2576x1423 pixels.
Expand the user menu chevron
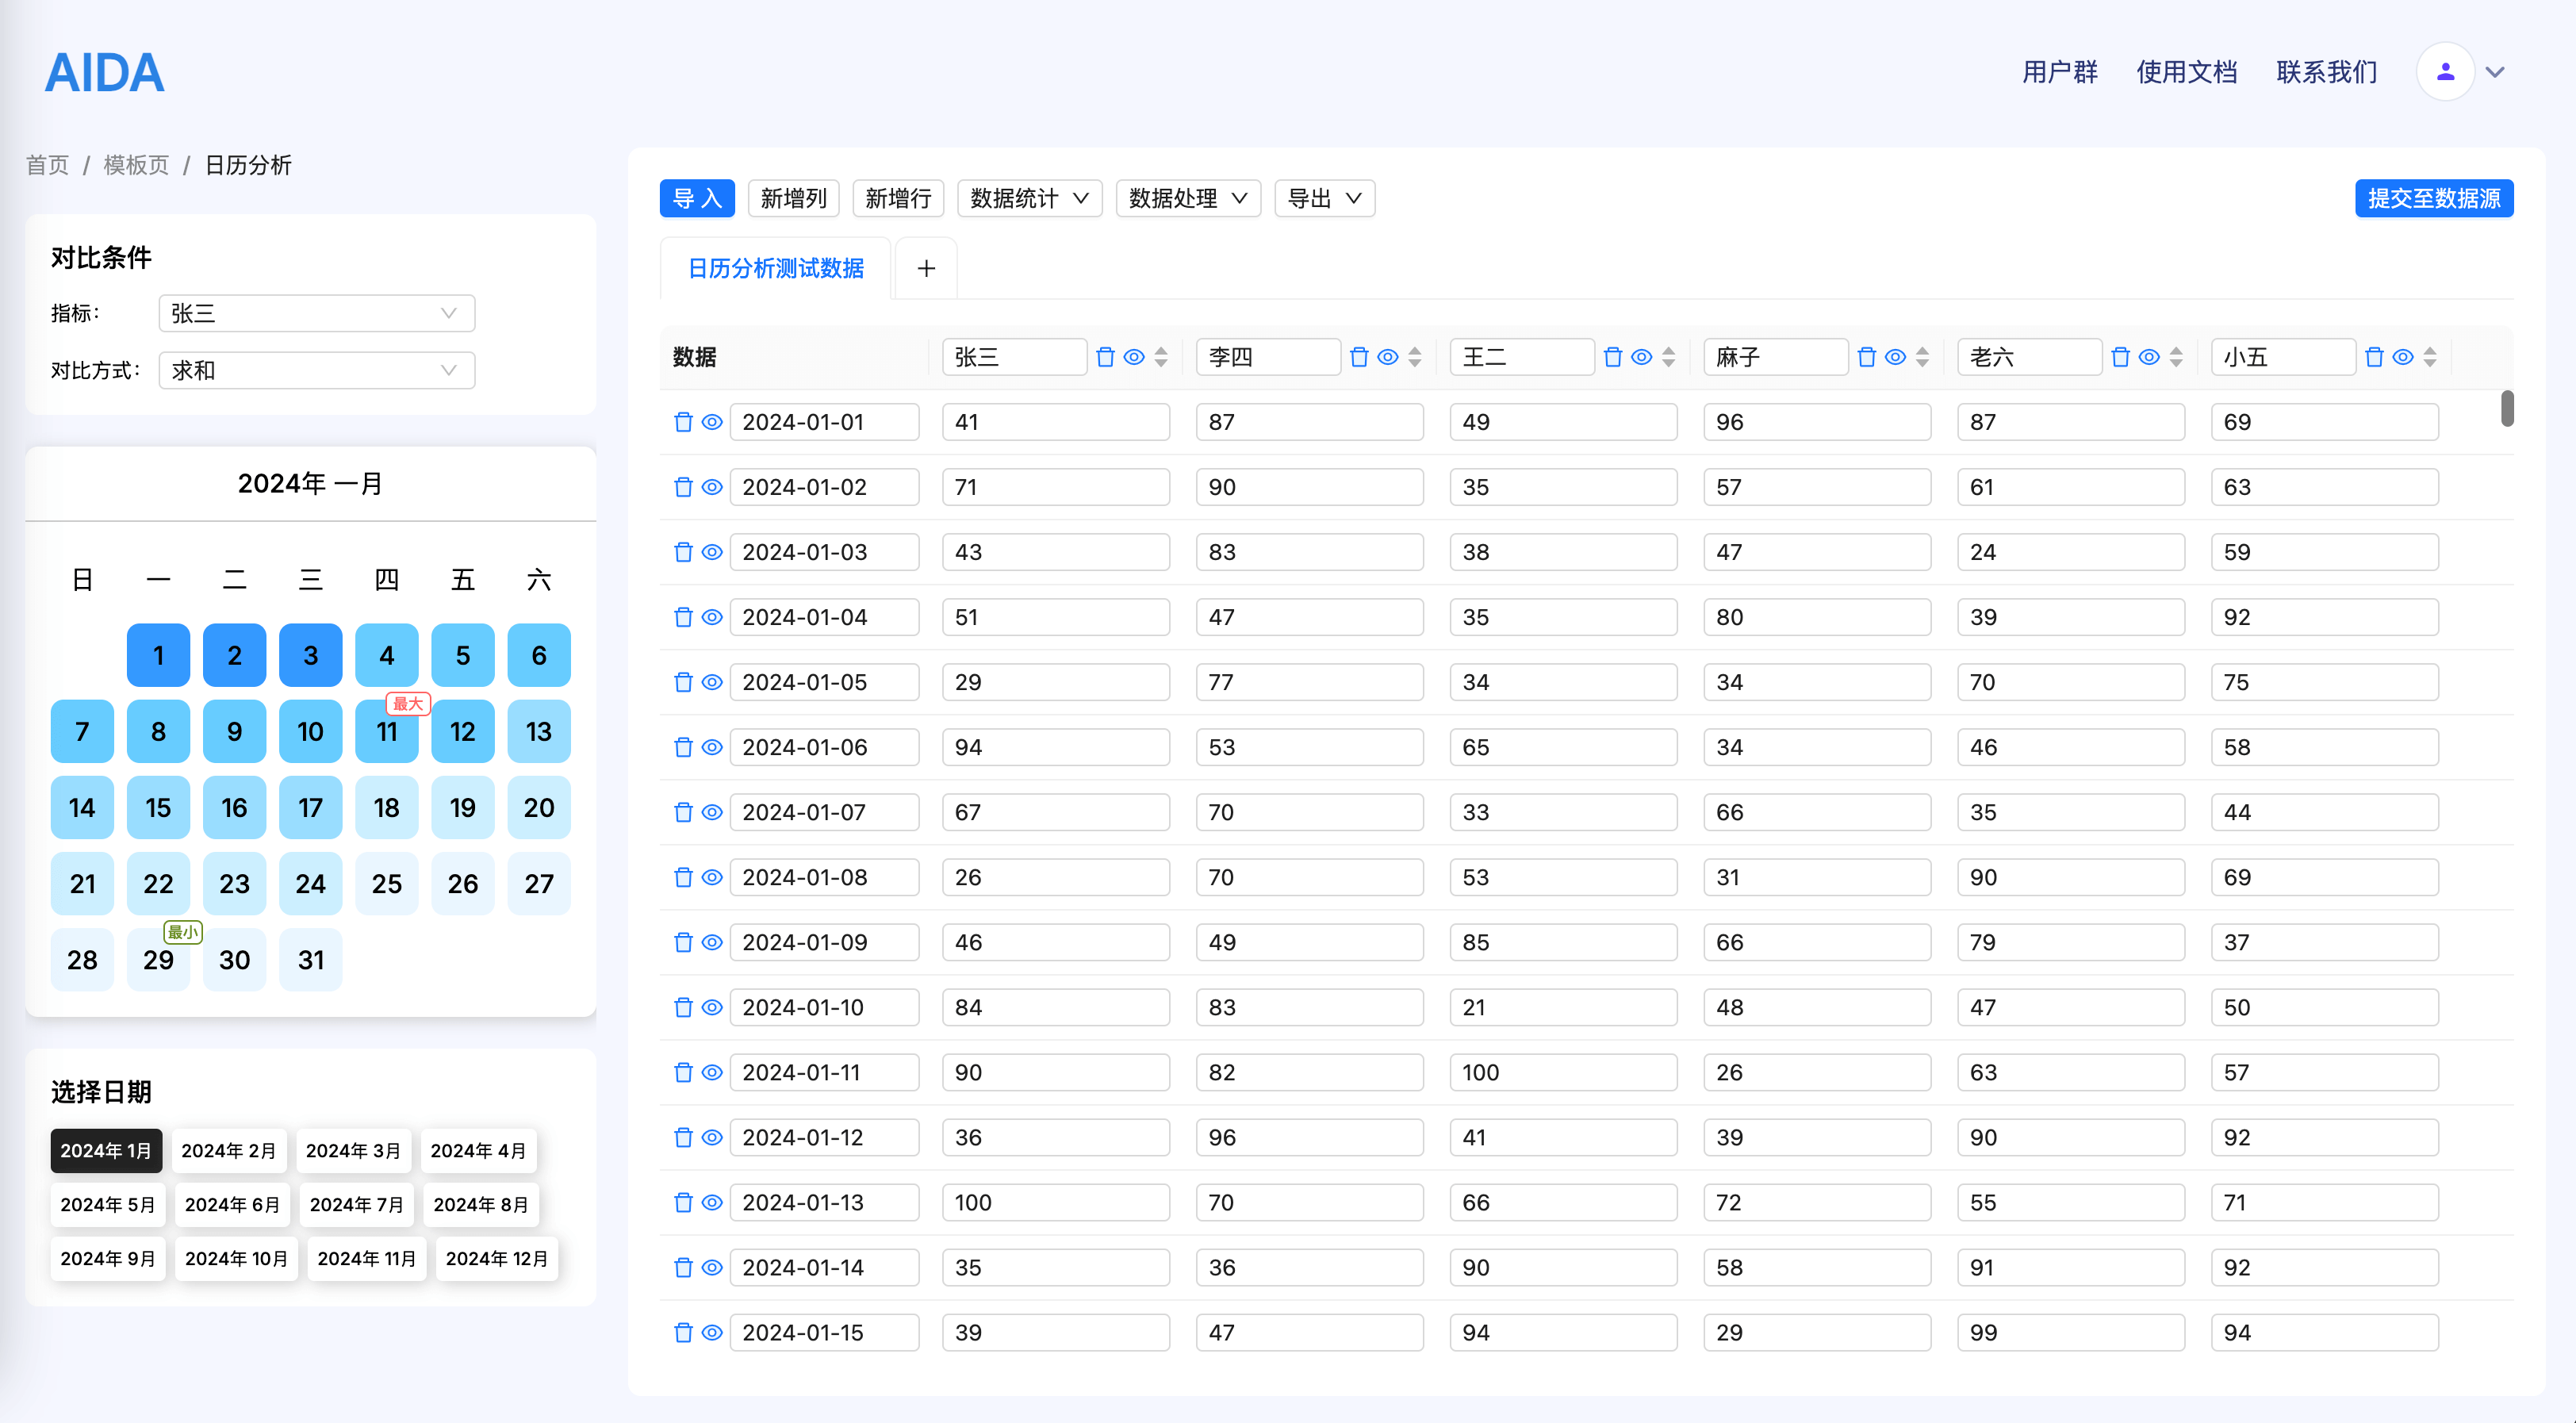click(2495, 72)
